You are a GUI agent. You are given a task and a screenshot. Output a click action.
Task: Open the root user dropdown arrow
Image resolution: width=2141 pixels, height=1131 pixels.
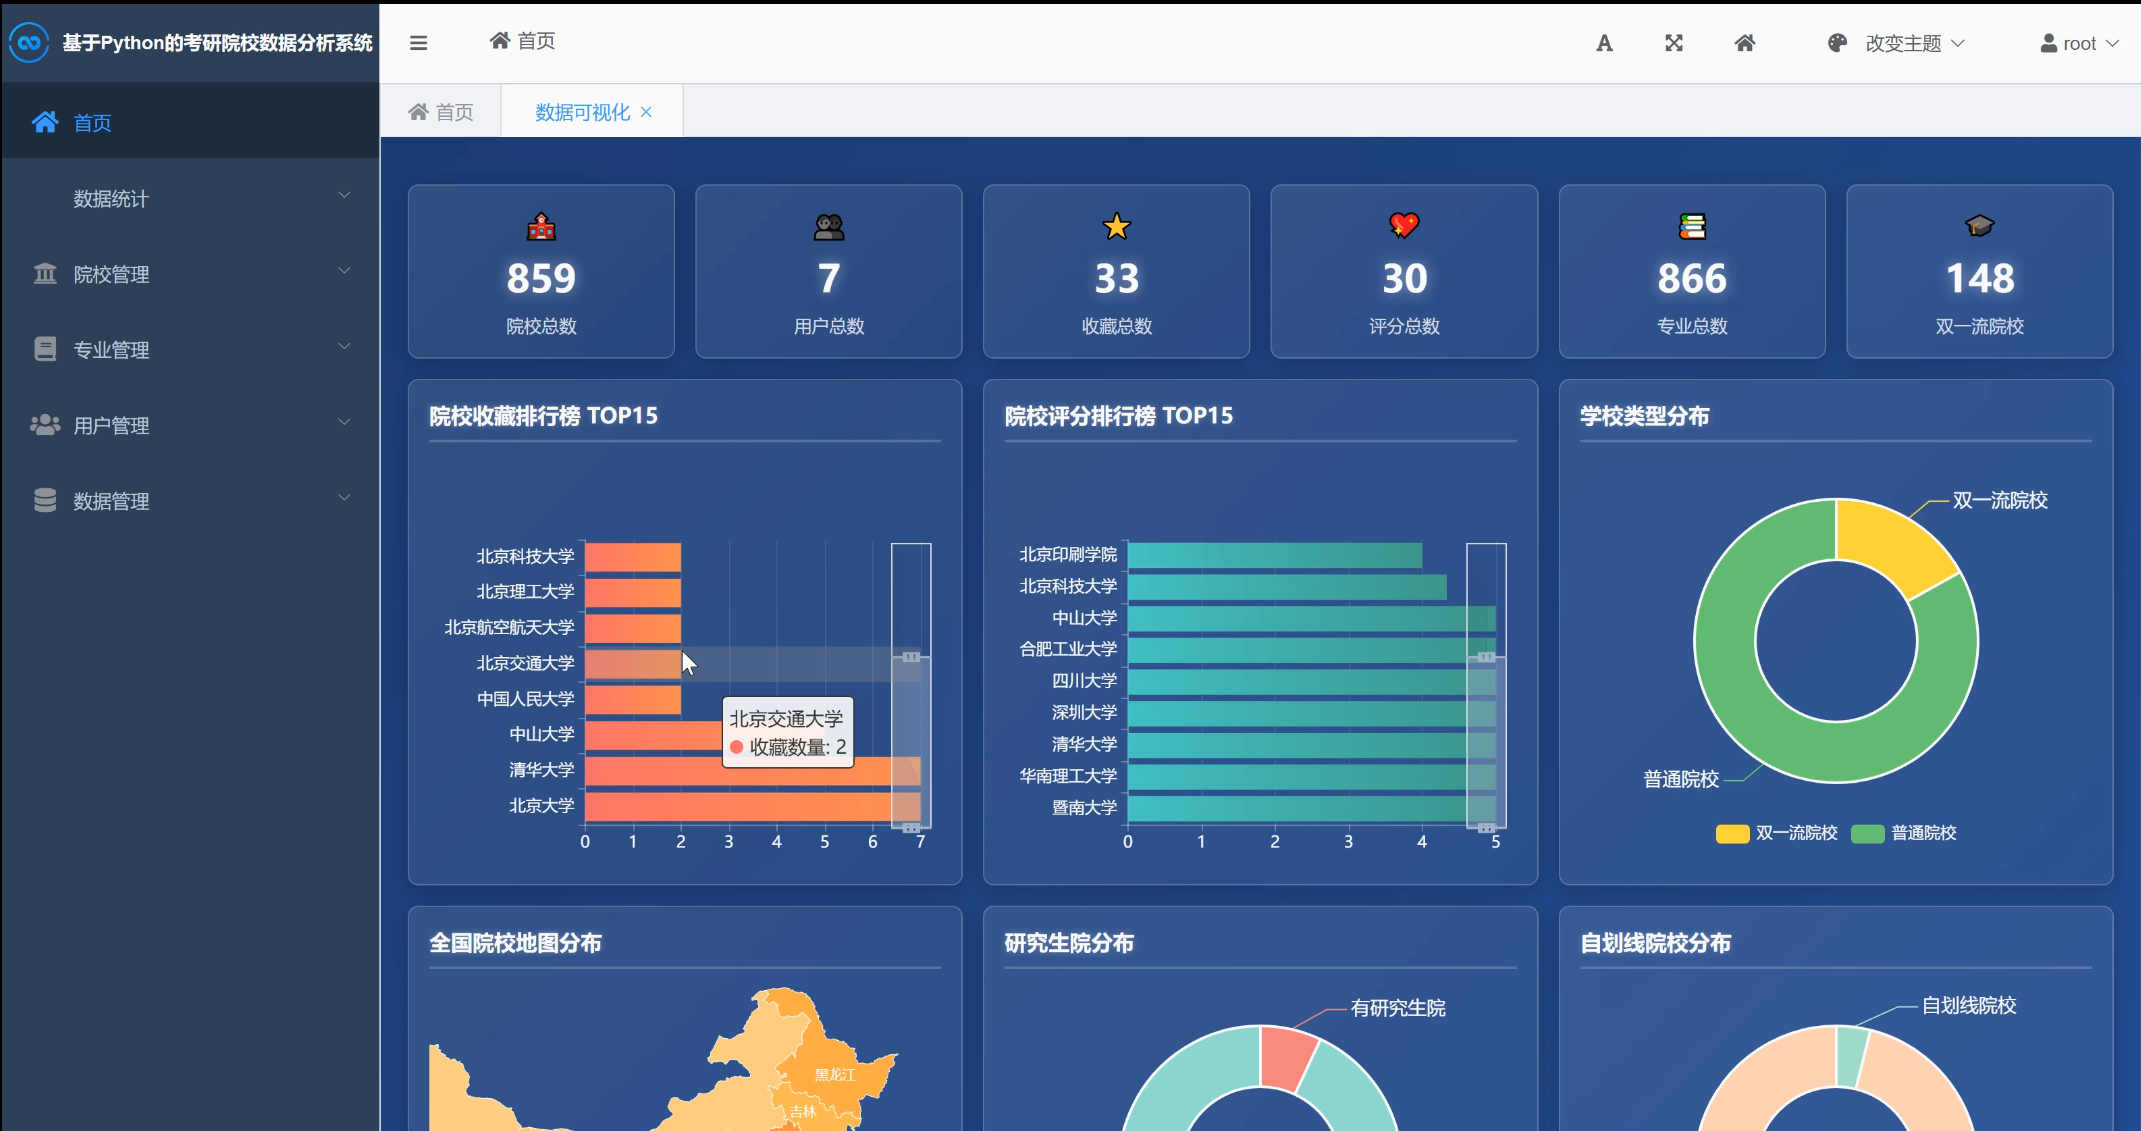pos(2112,43)
